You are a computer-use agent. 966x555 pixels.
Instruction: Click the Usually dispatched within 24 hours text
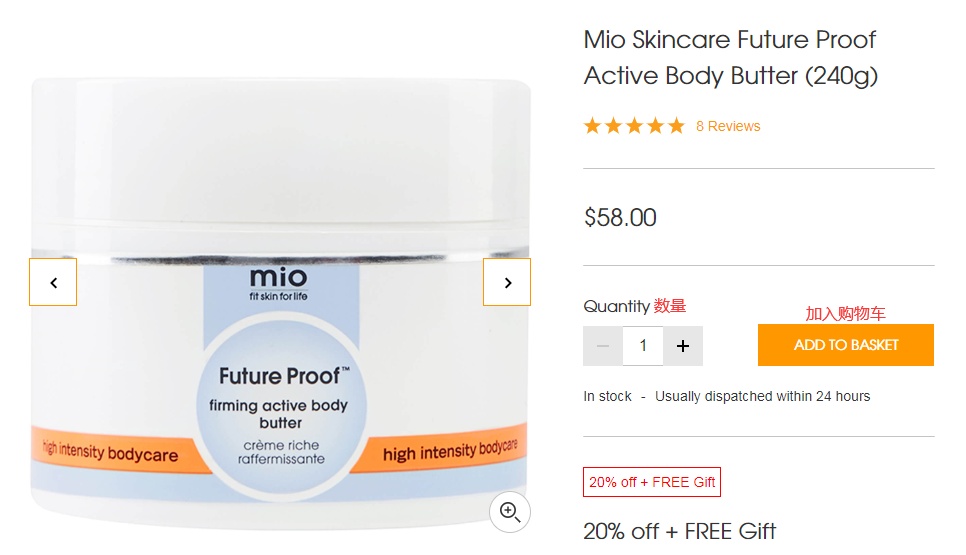tap(763, 396)
